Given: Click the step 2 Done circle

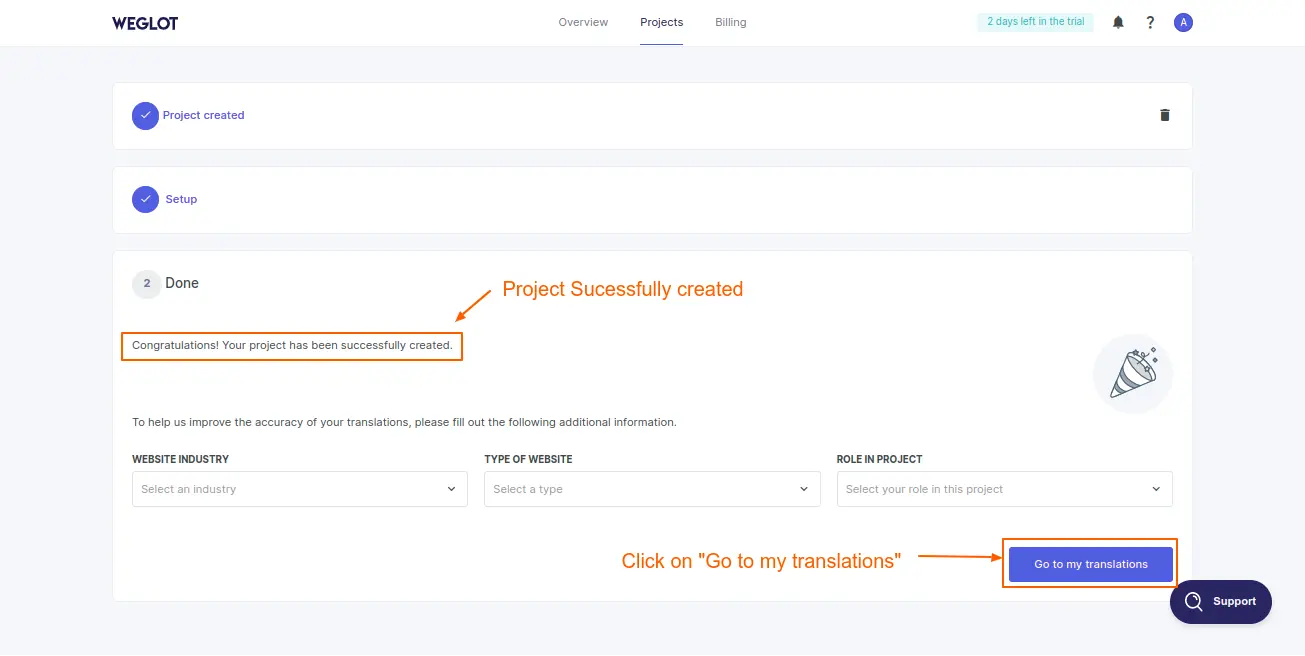Looking at the screenshot, I should click(146, 283).
